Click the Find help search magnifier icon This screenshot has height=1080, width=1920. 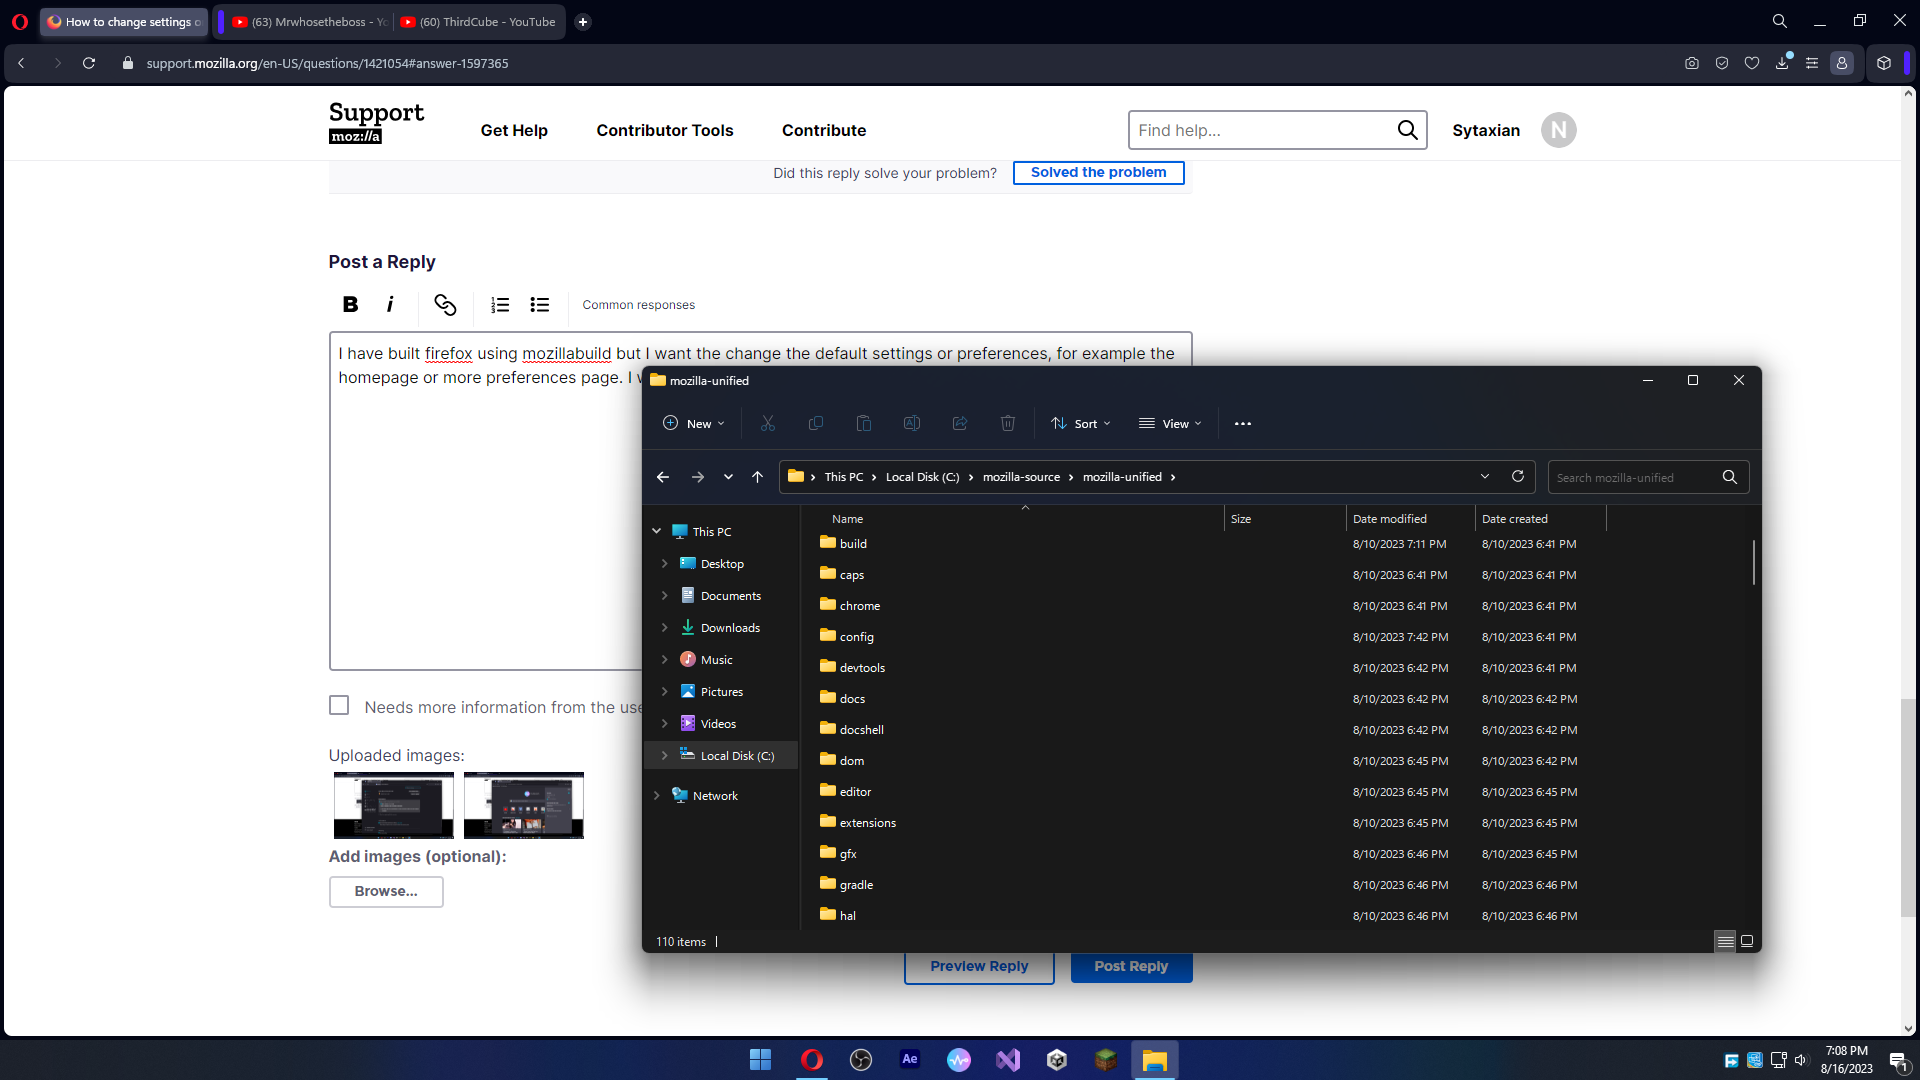(1407, 130)
